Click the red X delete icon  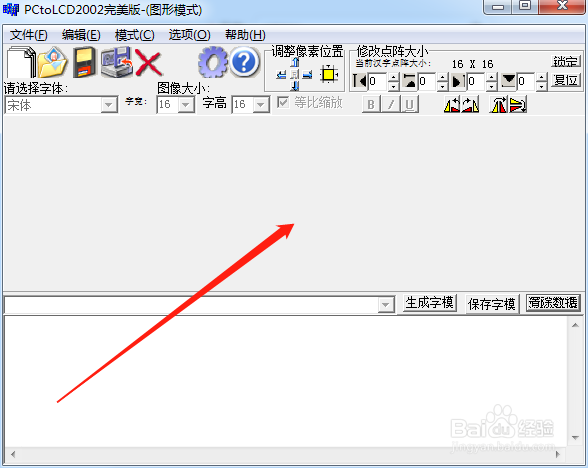click(148, 63)
